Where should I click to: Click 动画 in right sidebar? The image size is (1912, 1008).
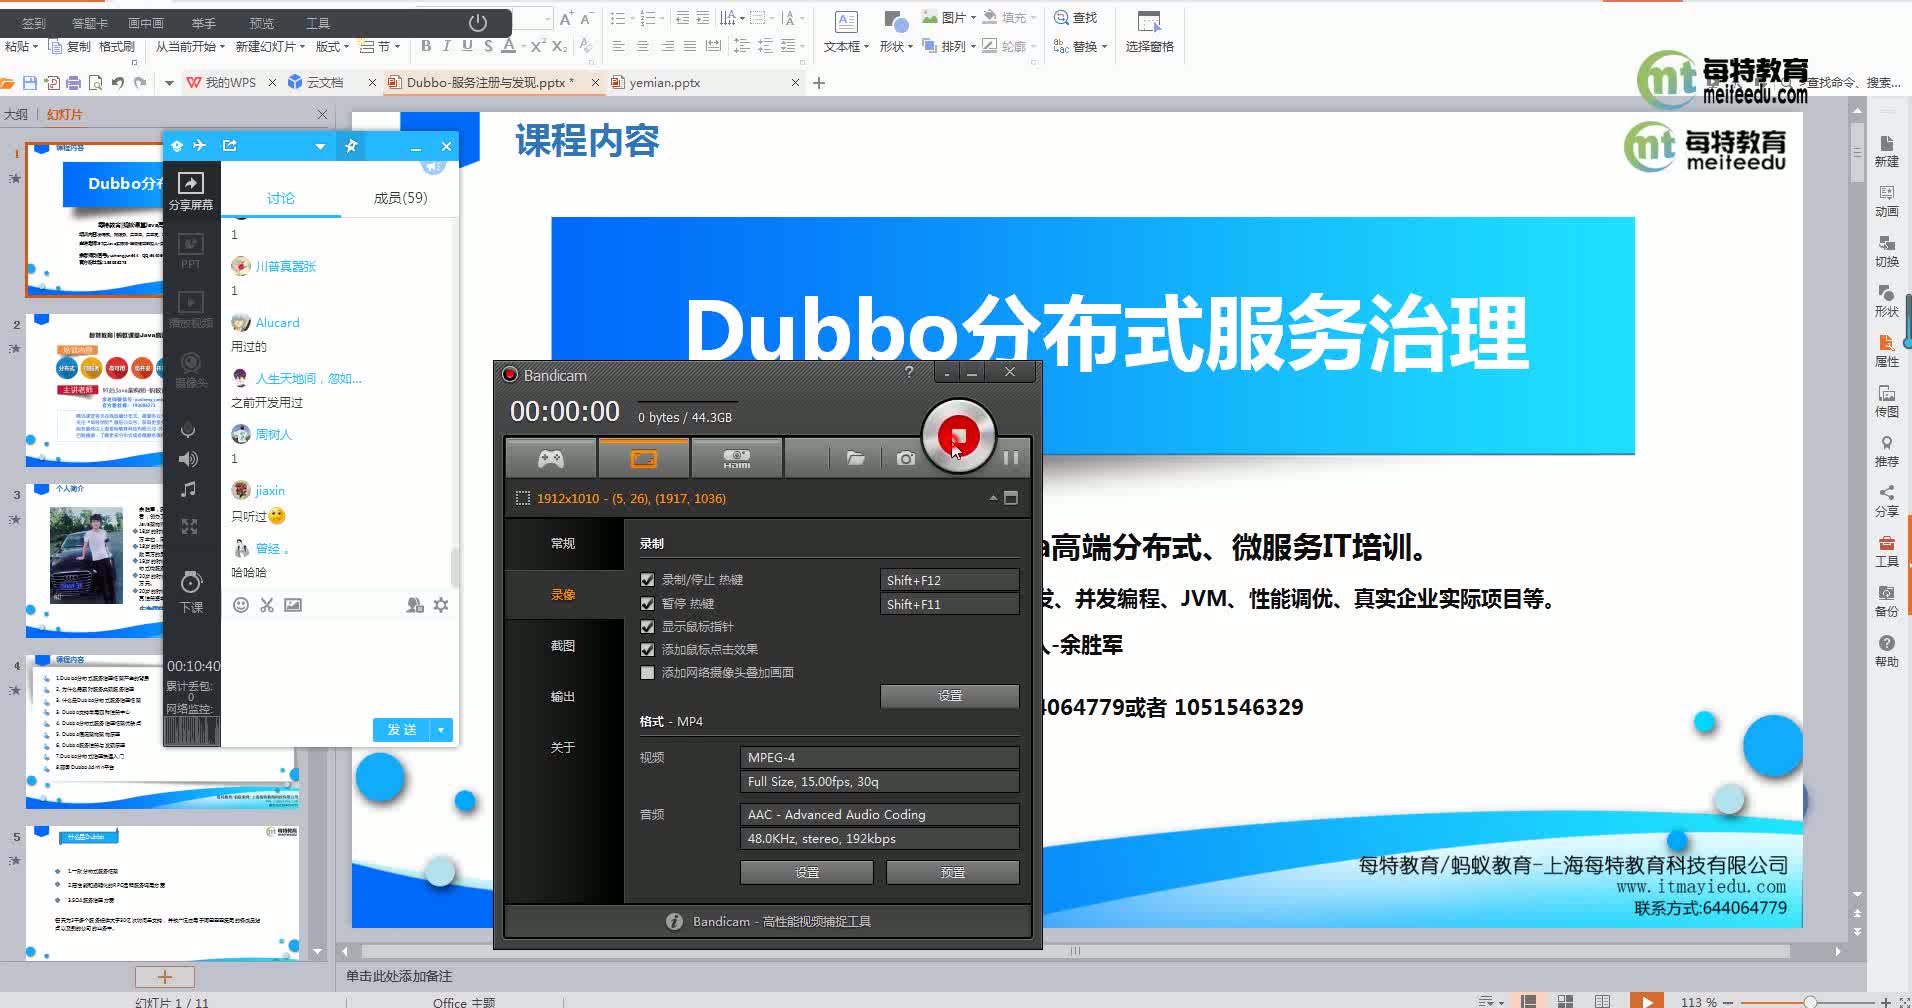tap(1886, 201)
